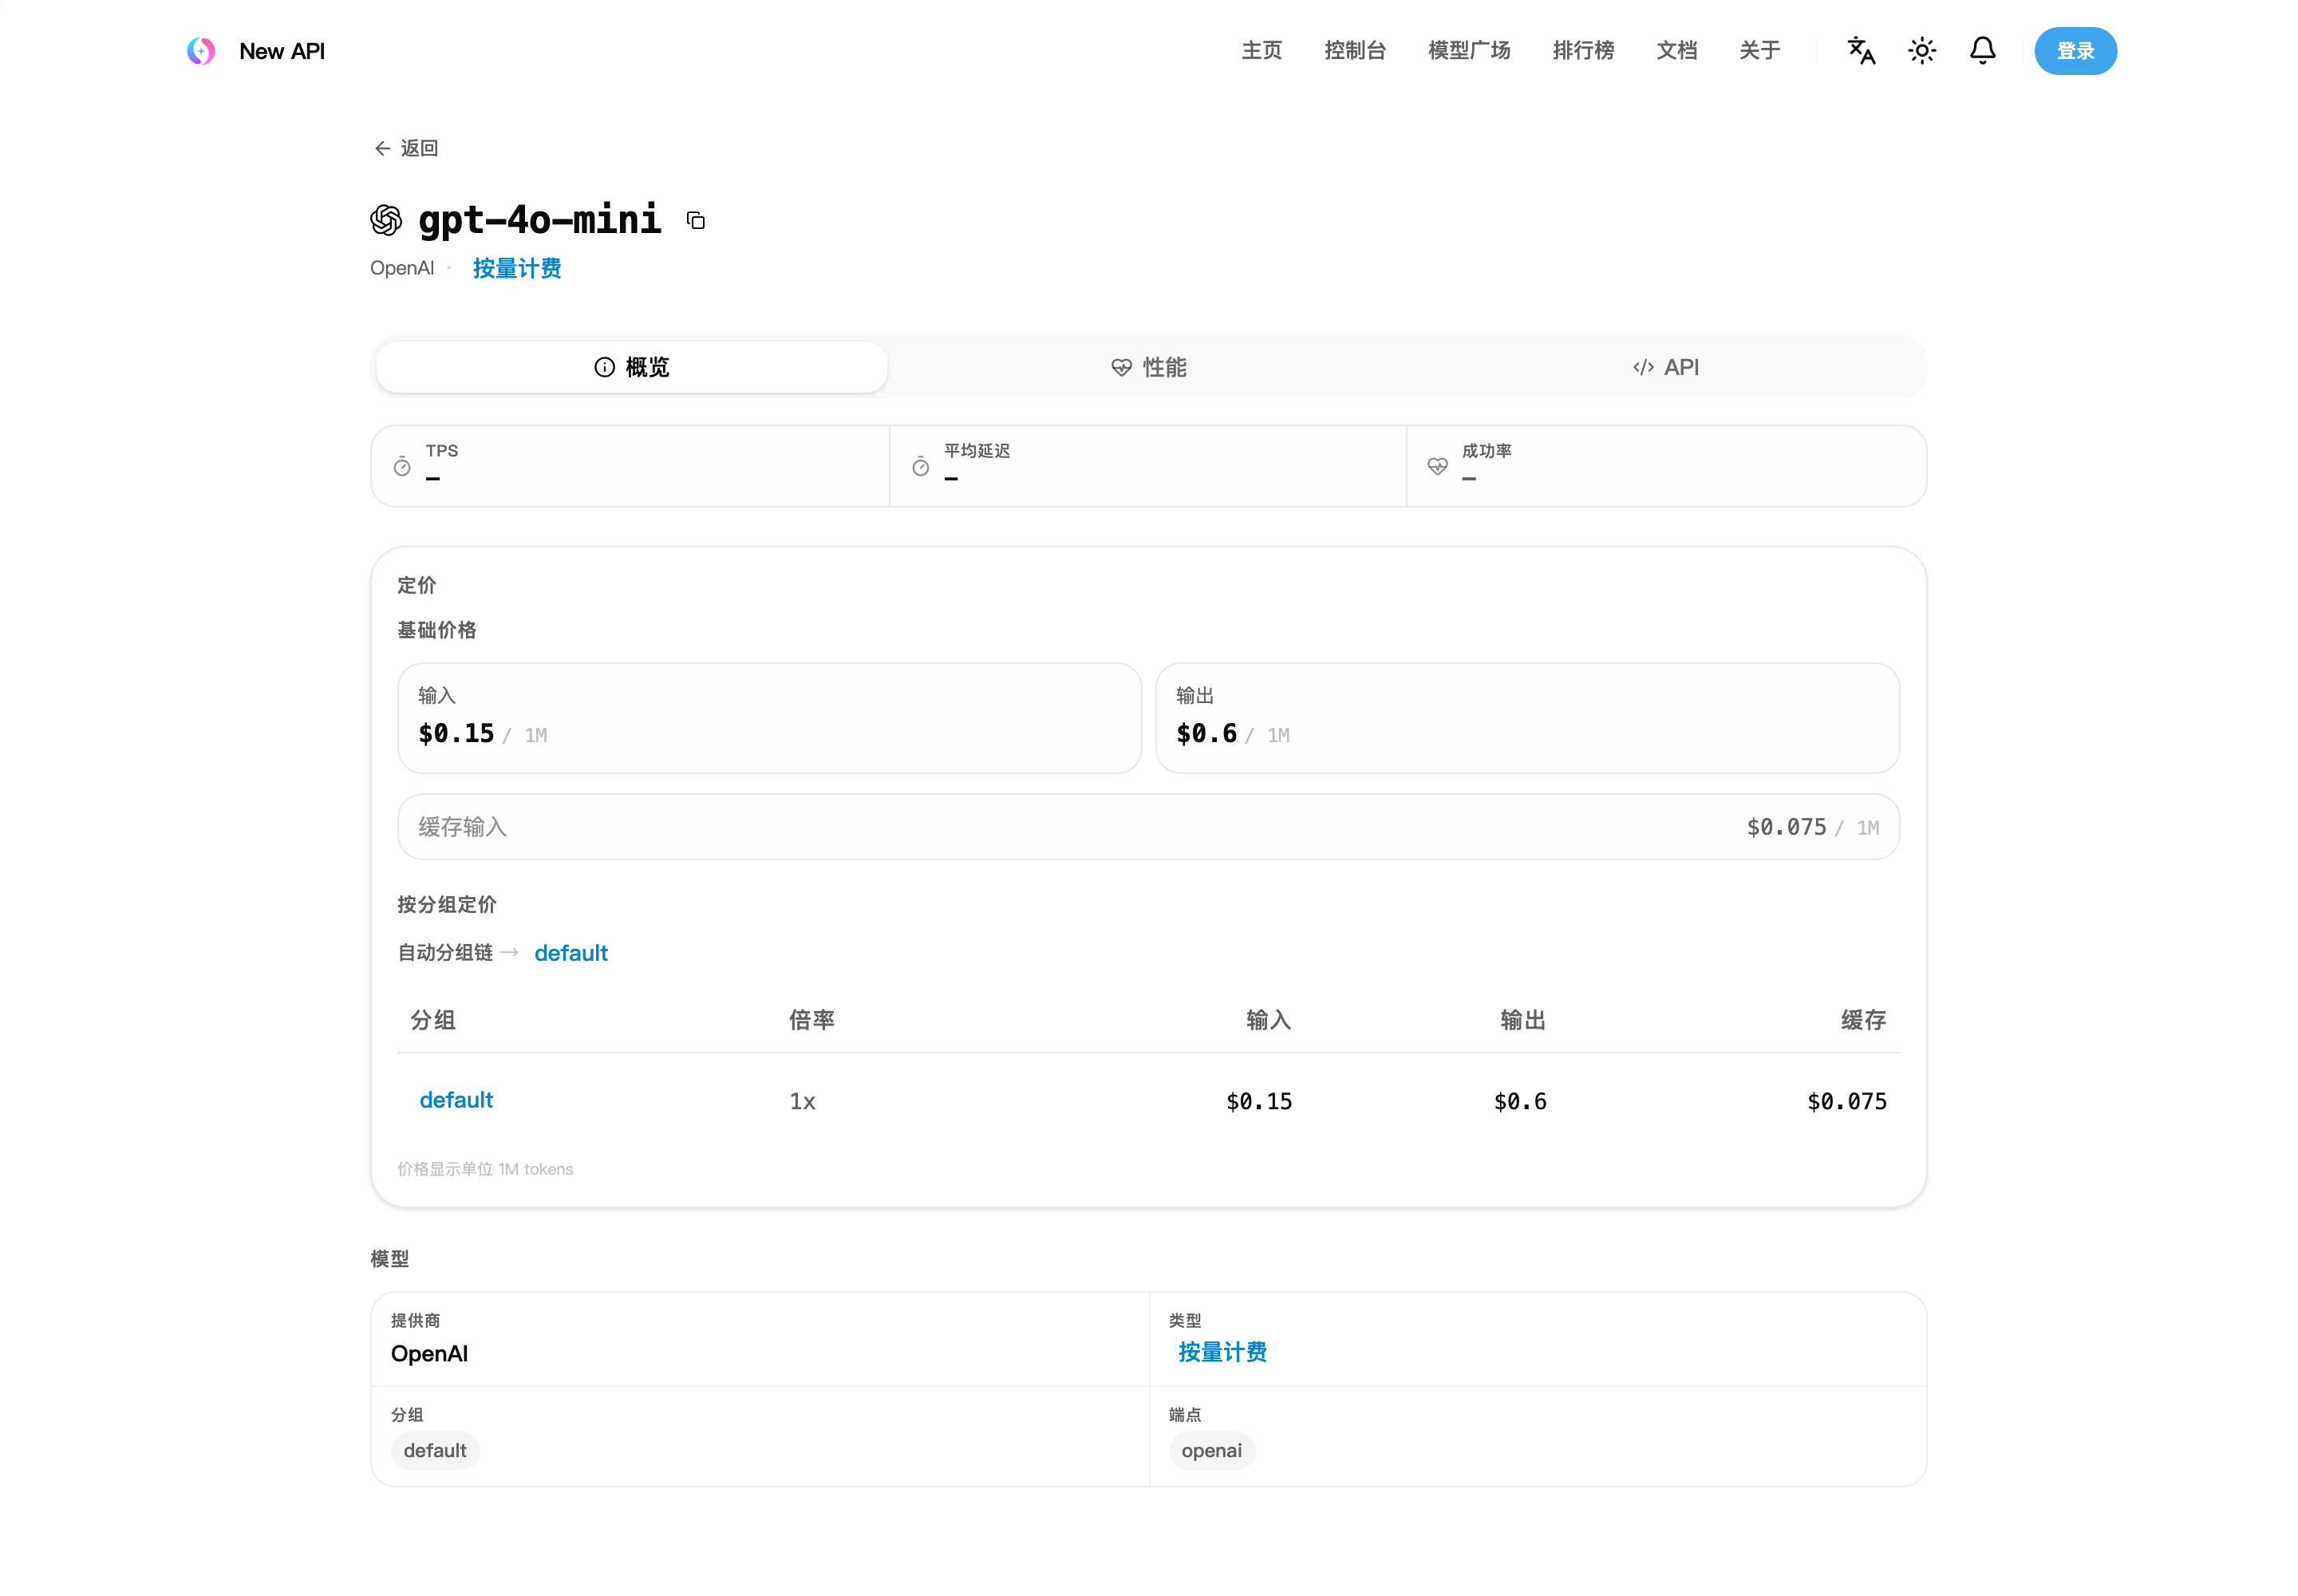Screen dimensions: 2298x1596
Task: Open the 排行榜 nav item
Action: pyautogui.click(x=1583, y=51)
